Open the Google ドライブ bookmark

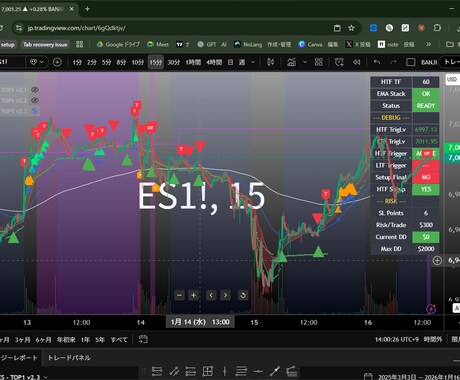(x=118, y=44)
